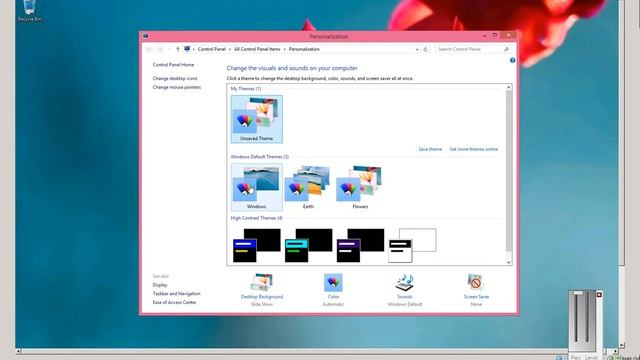Image resolution: width=640 pixels, height=360 pixels.
Task: Click the search magnifier icon
Action: tap(507, 49)
